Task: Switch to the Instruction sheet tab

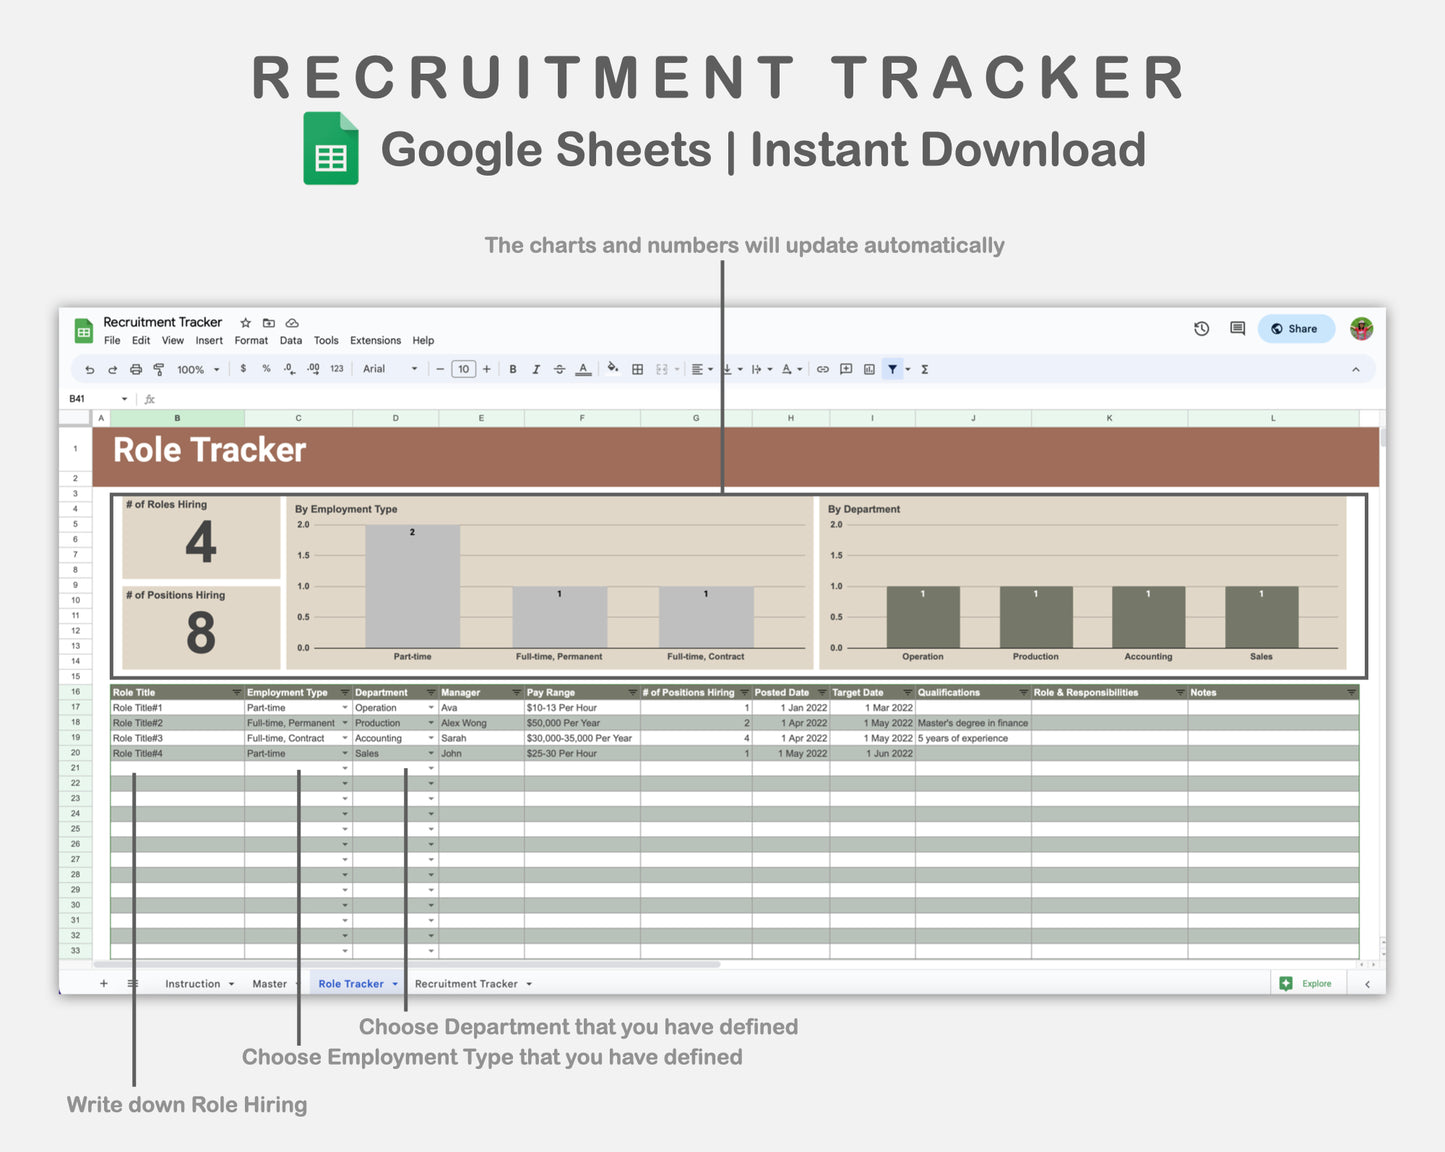Action: click(194, 983)
